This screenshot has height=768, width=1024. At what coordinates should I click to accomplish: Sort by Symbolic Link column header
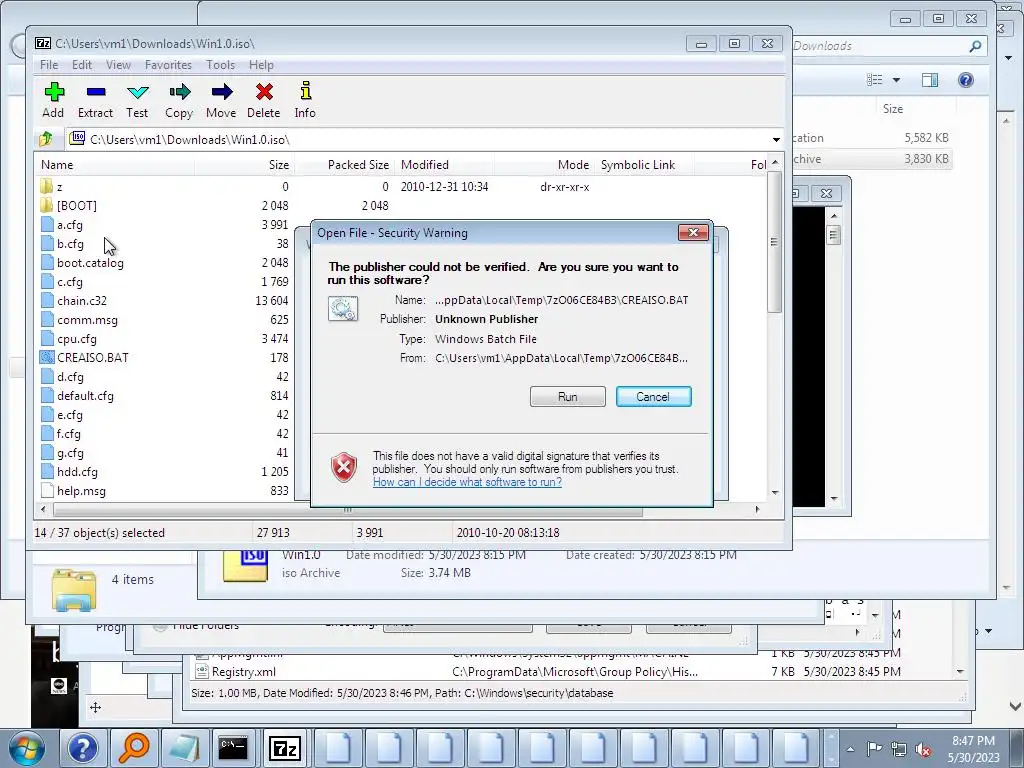[645, 165]
